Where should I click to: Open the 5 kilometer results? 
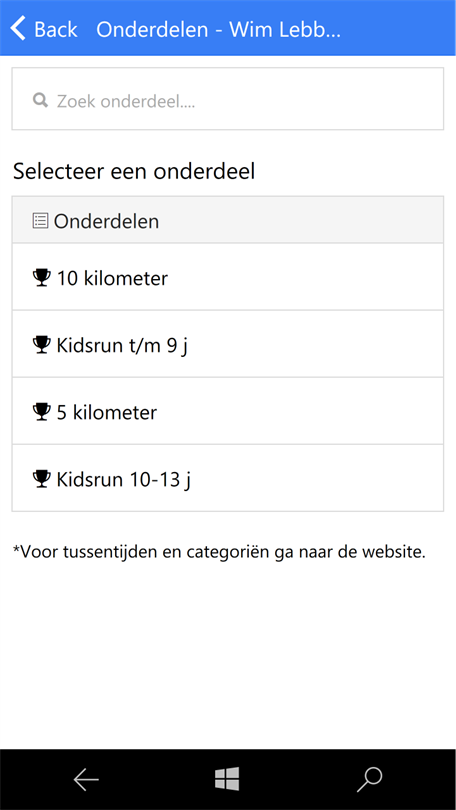click(x=228, y=411)
